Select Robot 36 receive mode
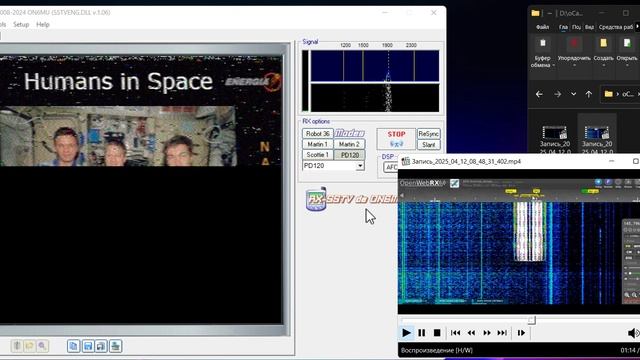 (318, 133)
